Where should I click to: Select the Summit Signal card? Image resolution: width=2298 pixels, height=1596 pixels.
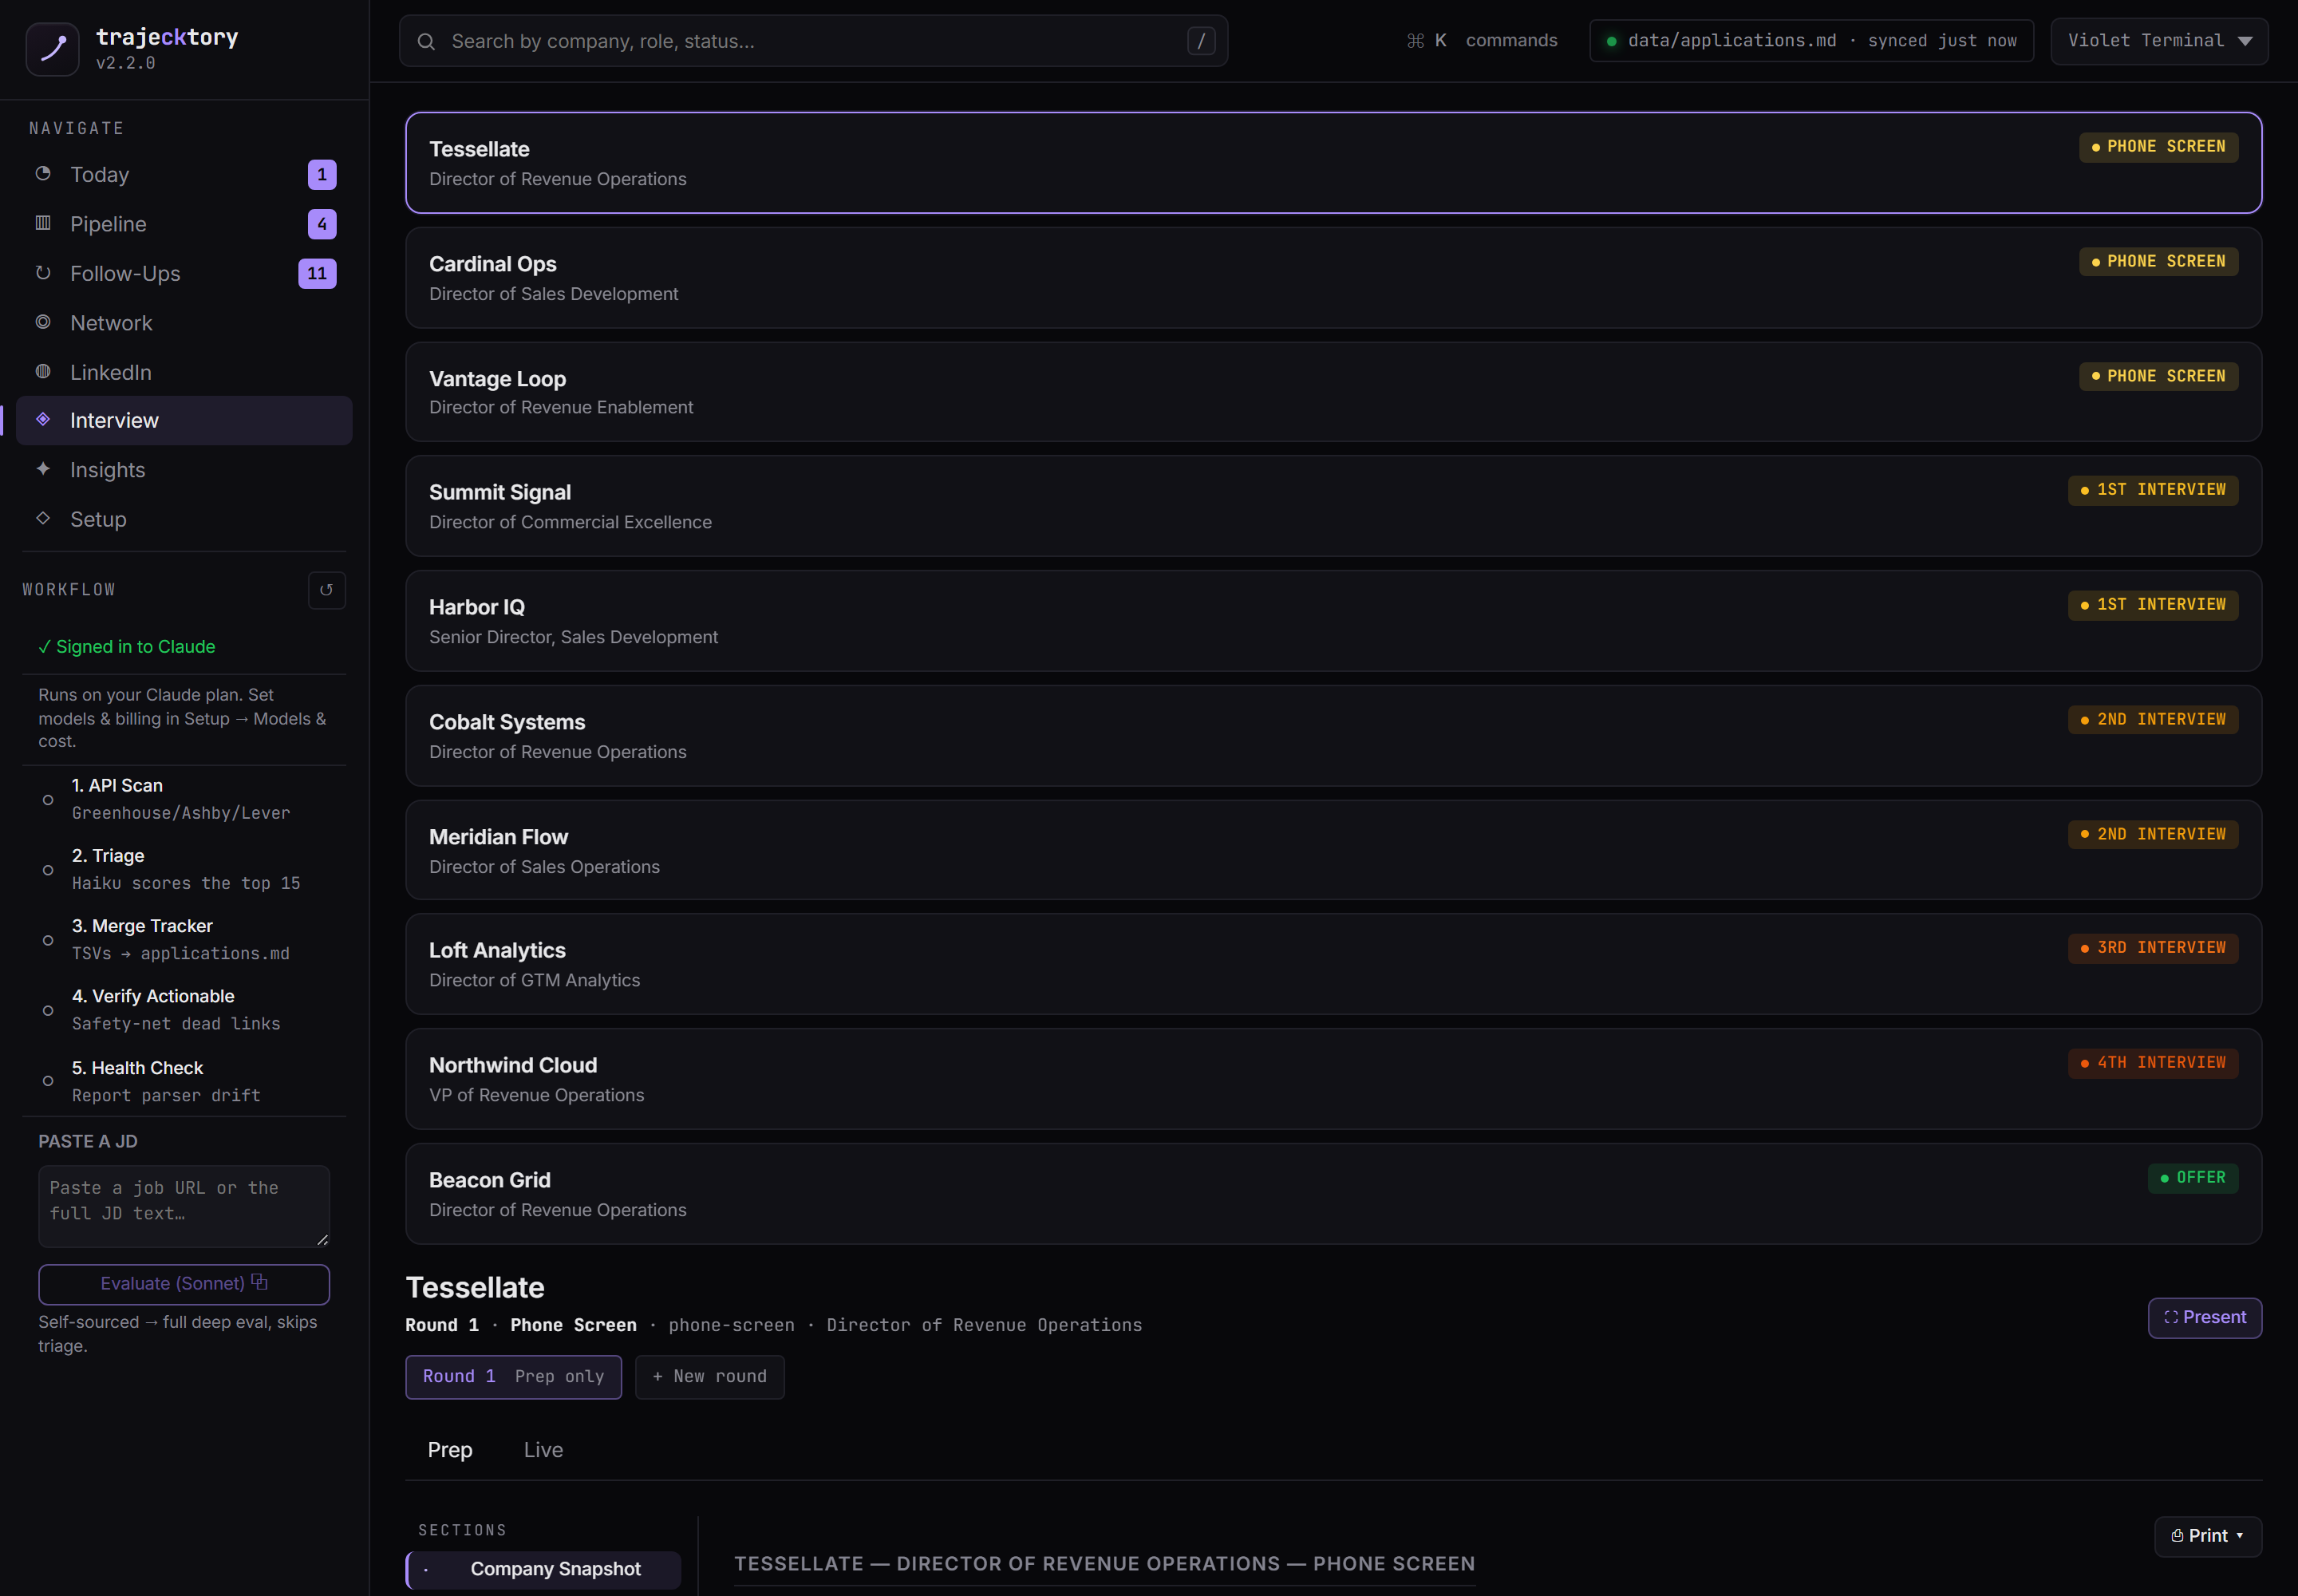click(x=1333, y=506)
